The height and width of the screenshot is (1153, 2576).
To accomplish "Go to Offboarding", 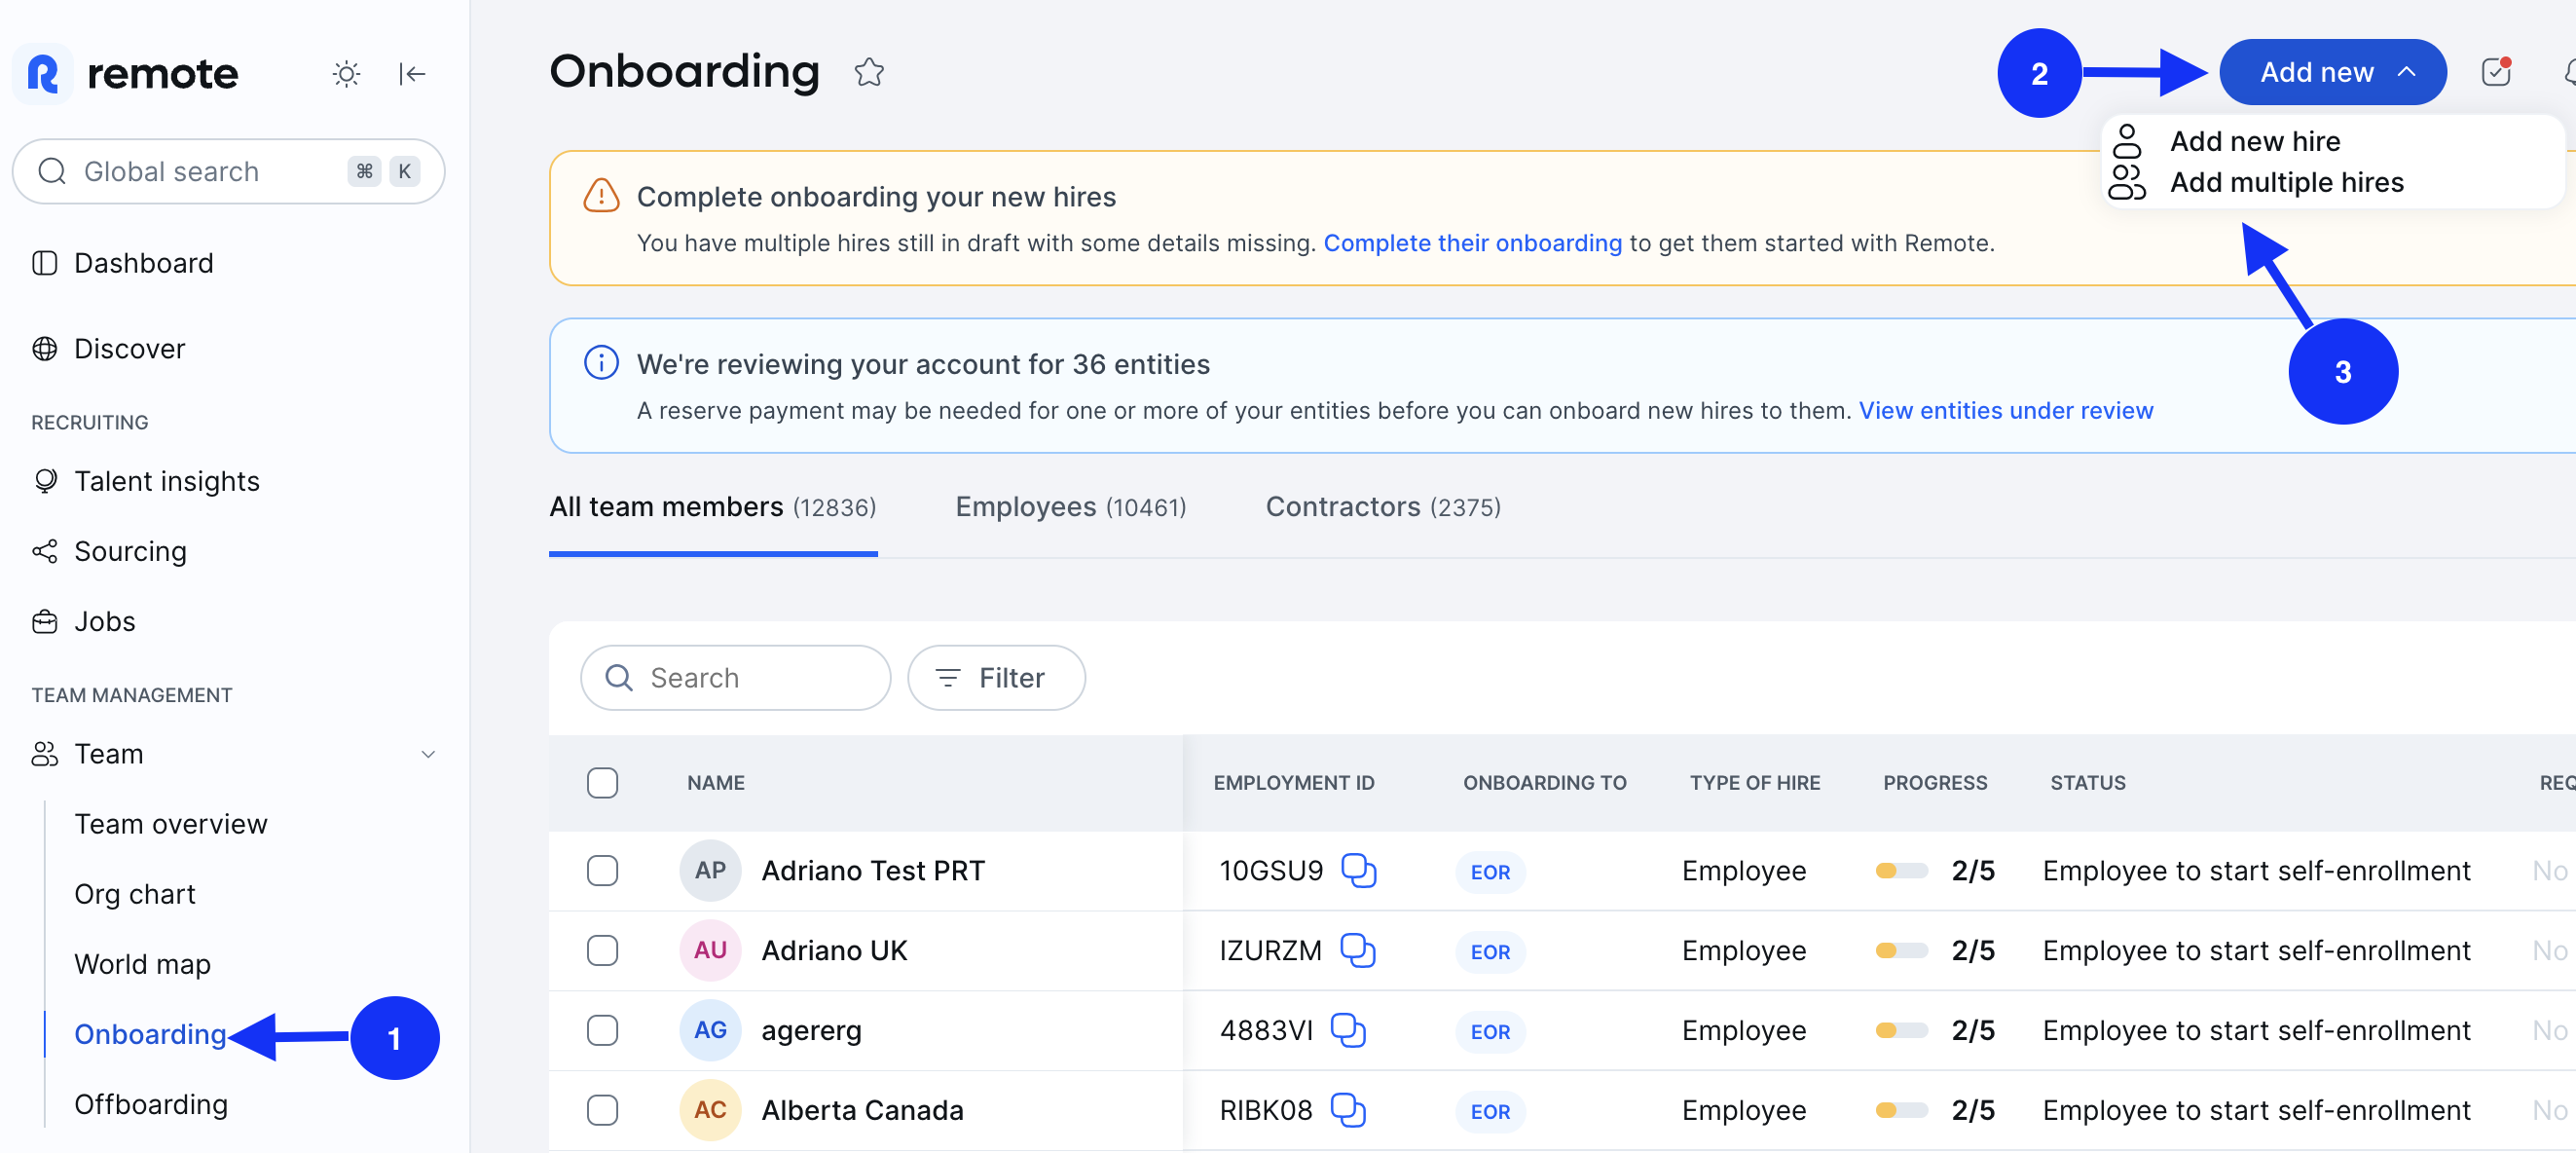I will tap(151, 1104).
